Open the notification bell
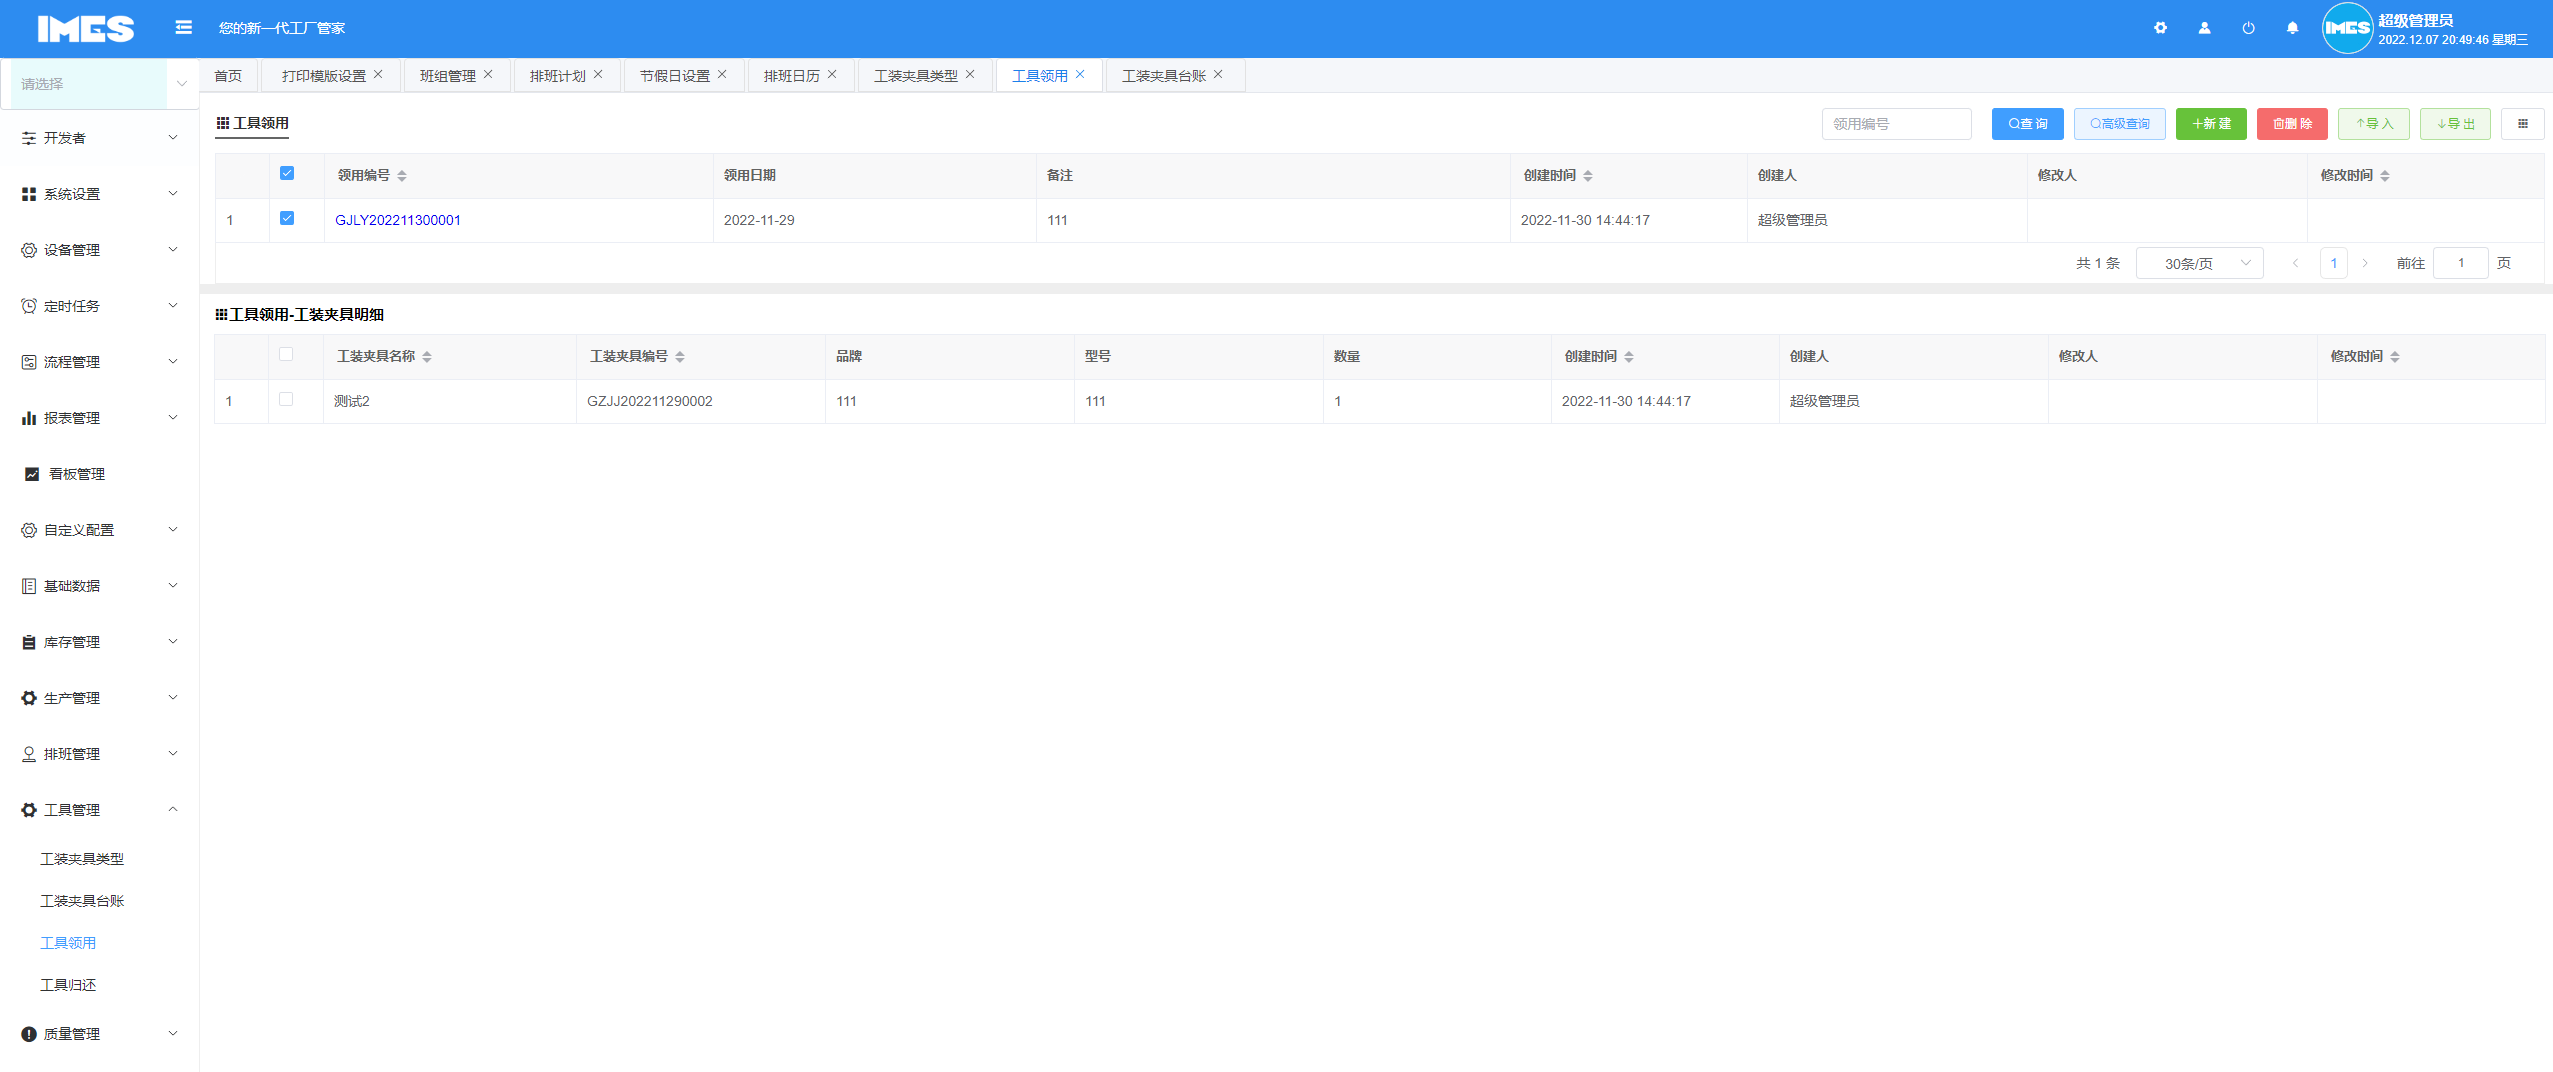 click(x=2292, y=28)
